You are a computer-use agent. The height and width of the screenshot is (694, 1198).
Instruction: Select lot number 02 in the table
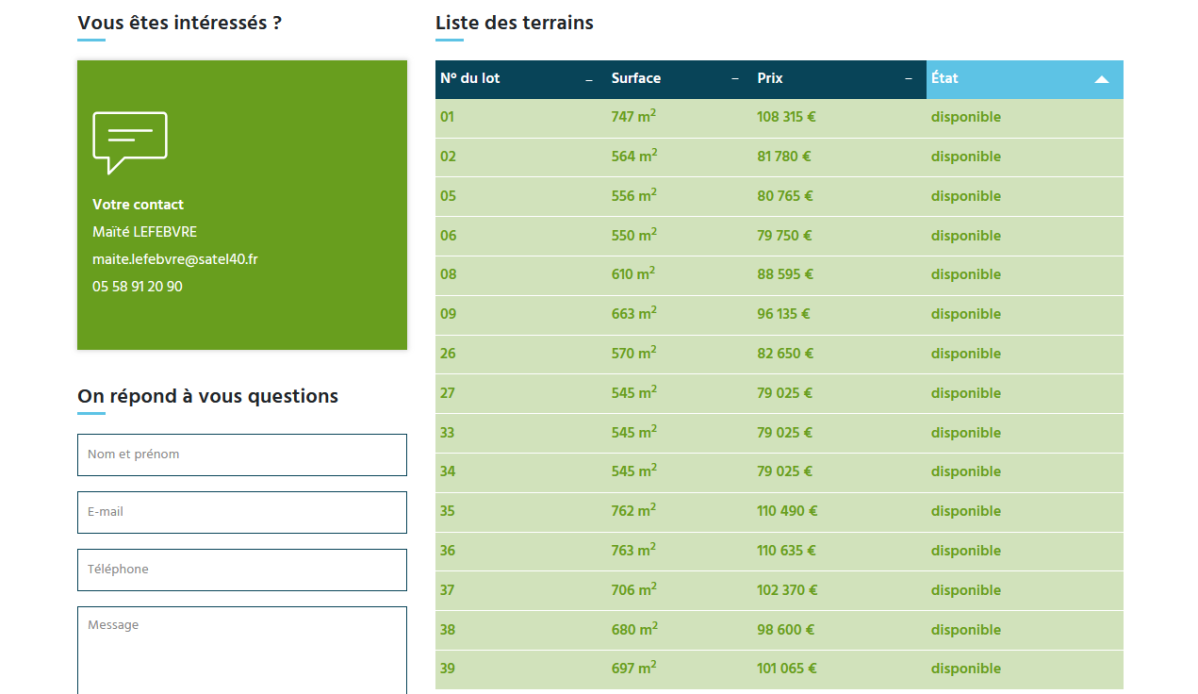click(448, 157)
